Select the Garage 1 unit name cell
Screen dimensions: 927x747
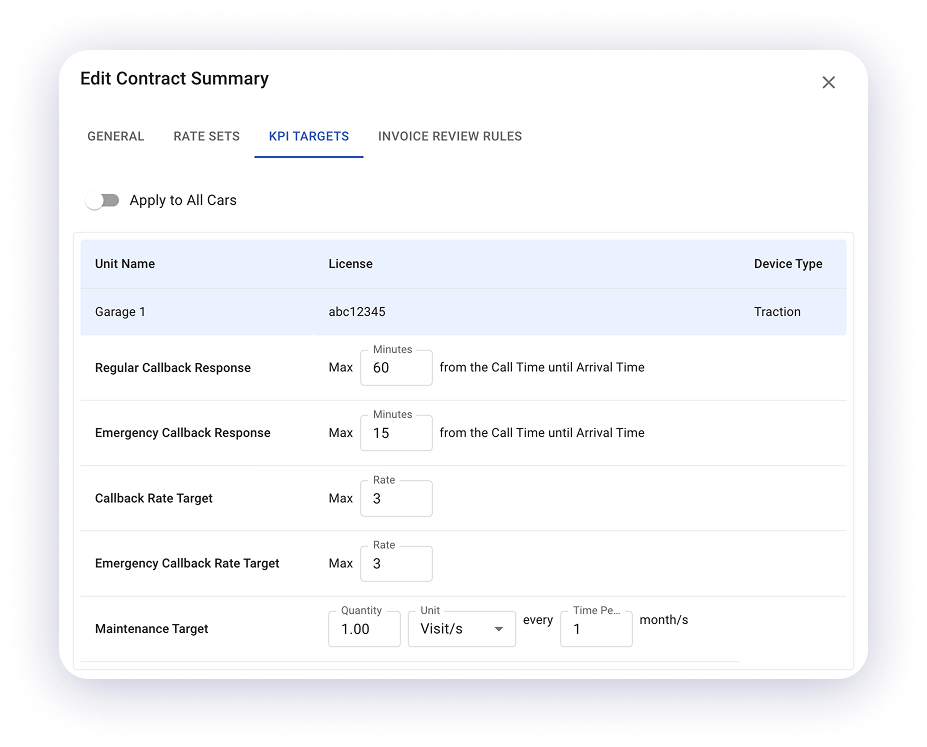coord(120,312)
